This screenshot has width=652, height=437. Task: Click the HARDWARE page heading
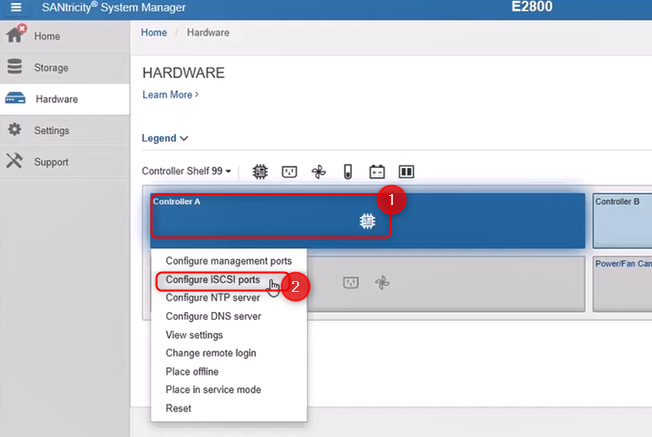click(183, 73)
